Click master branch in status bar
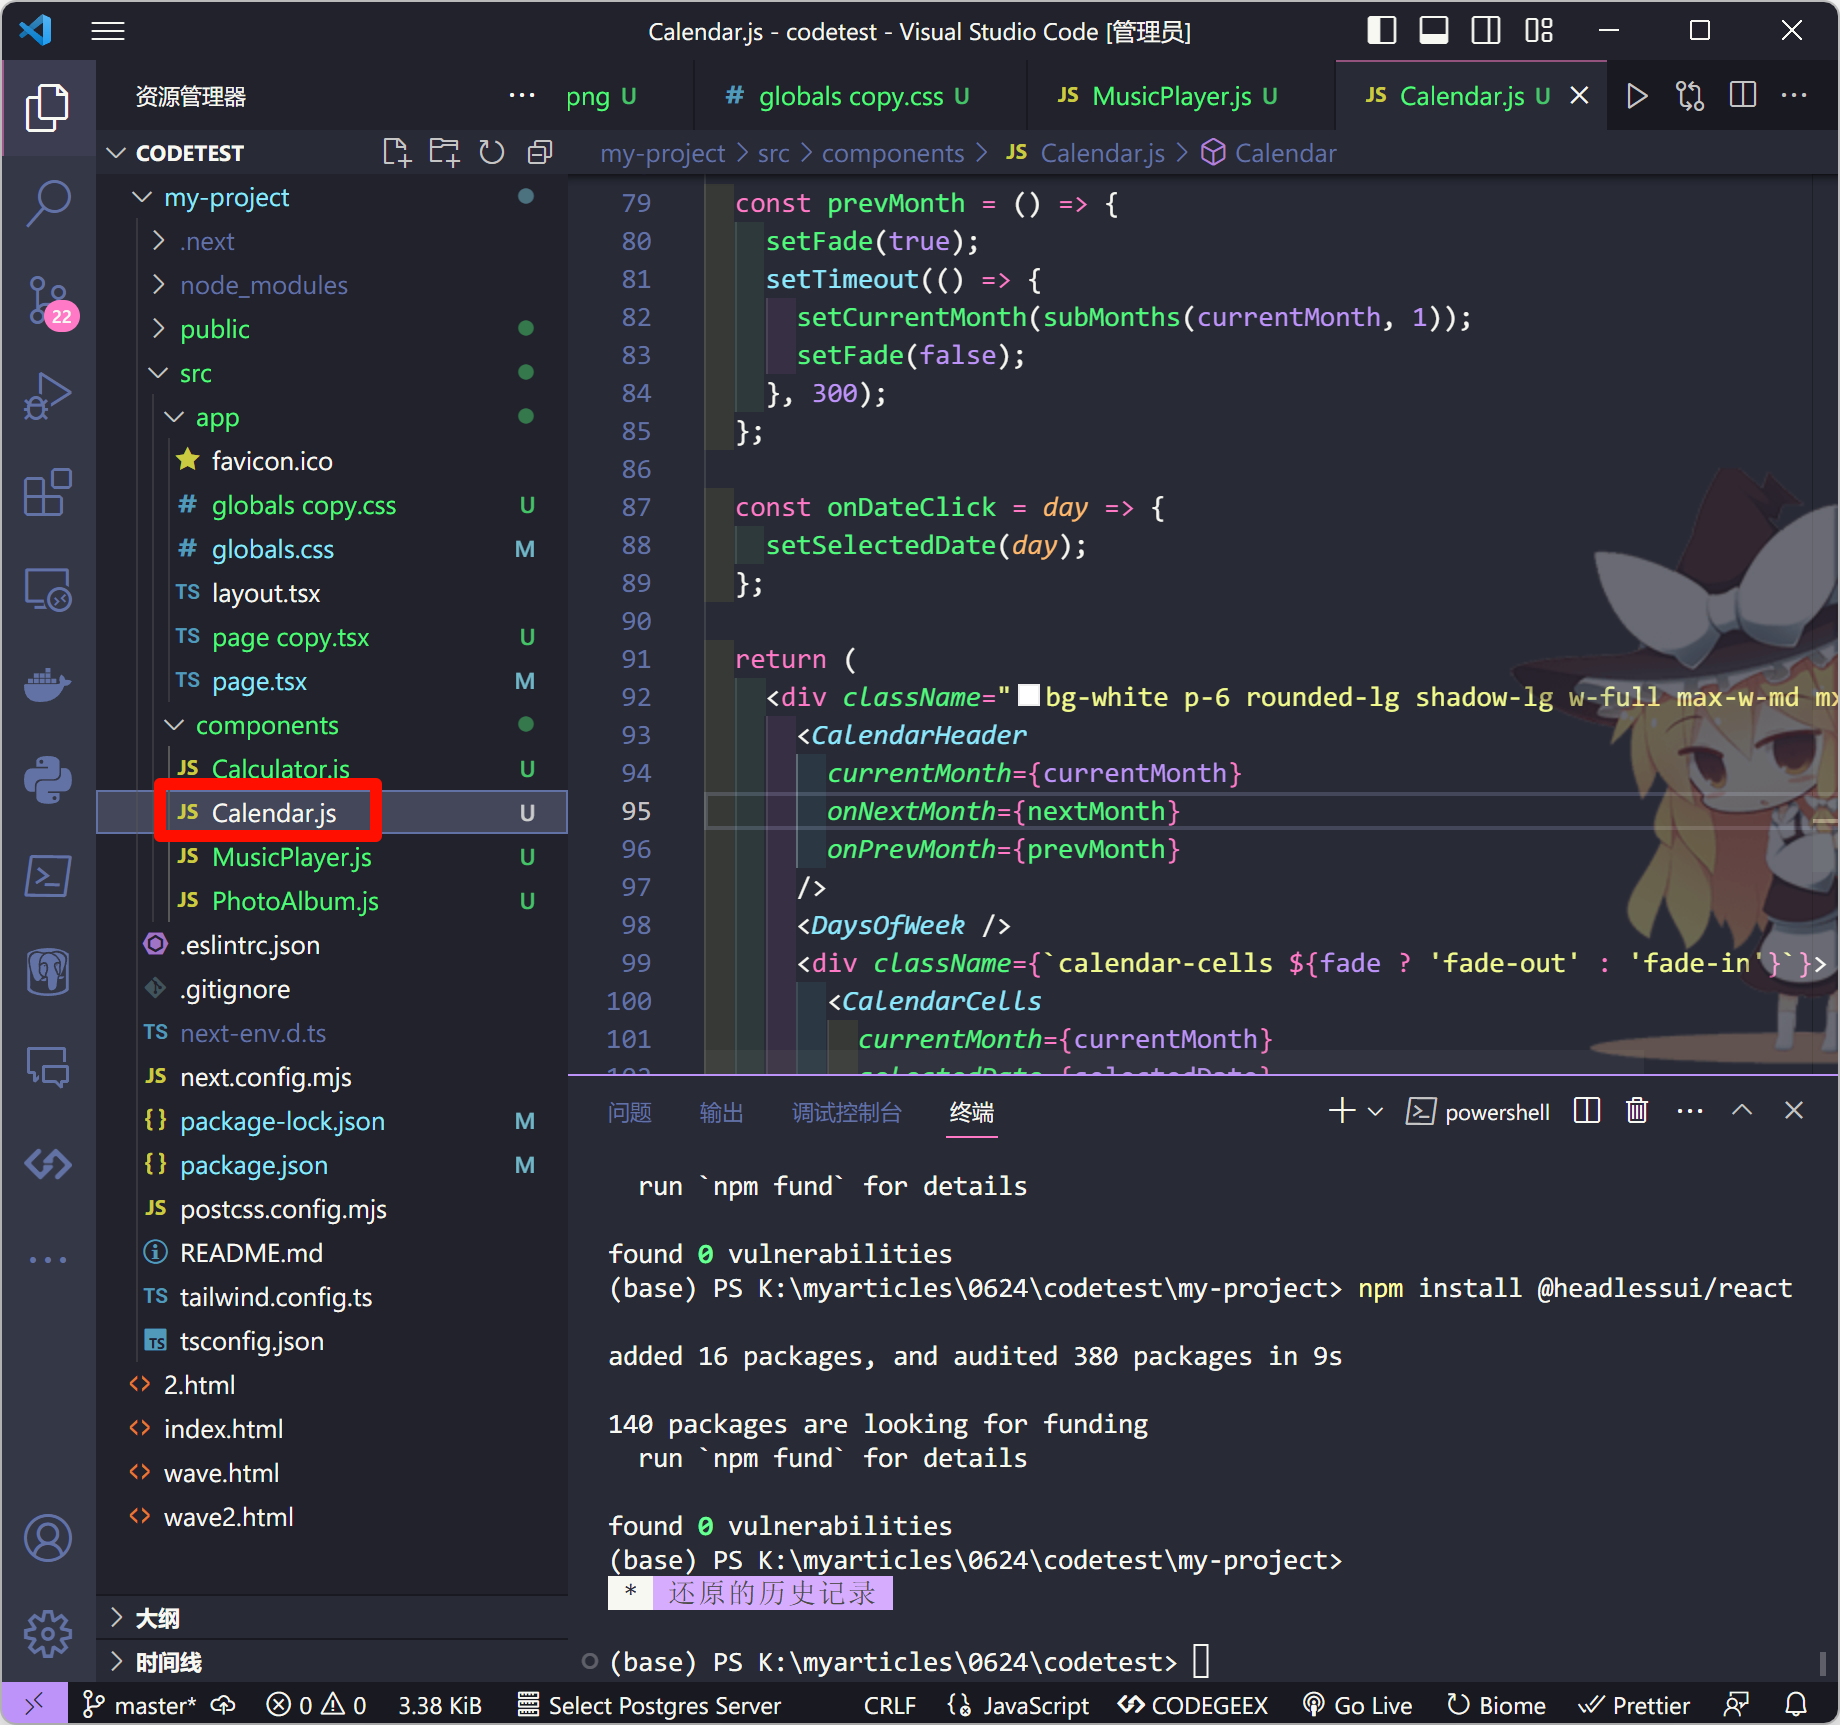 (141, 1705)
